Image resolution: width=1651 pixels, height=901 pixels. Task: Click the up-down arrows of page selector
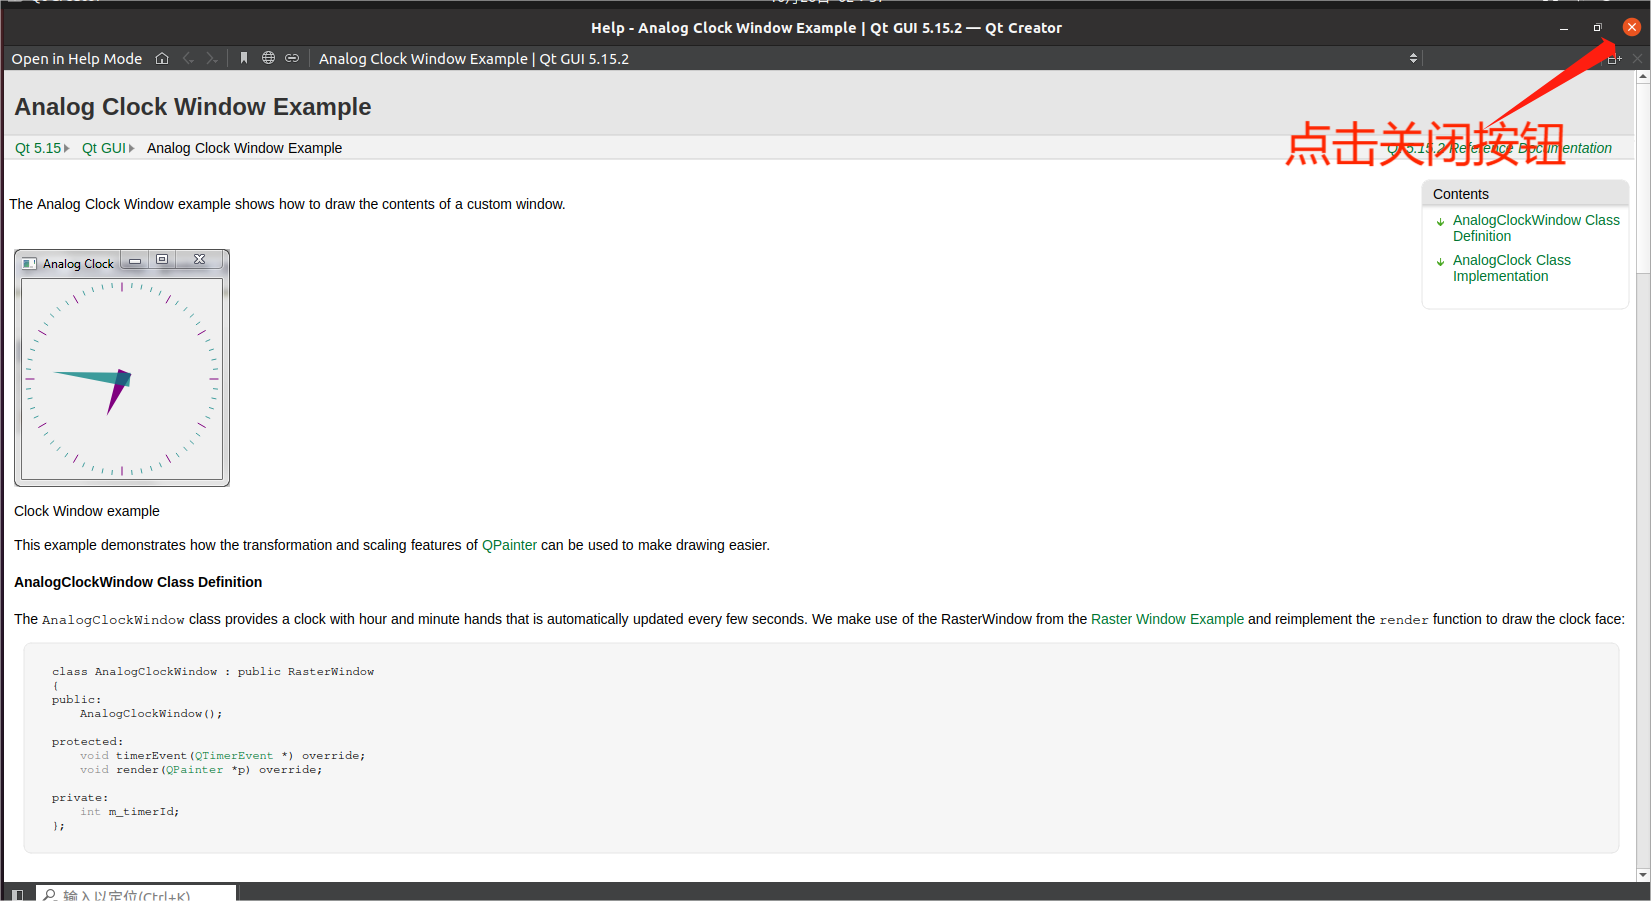click(1413, 58)
